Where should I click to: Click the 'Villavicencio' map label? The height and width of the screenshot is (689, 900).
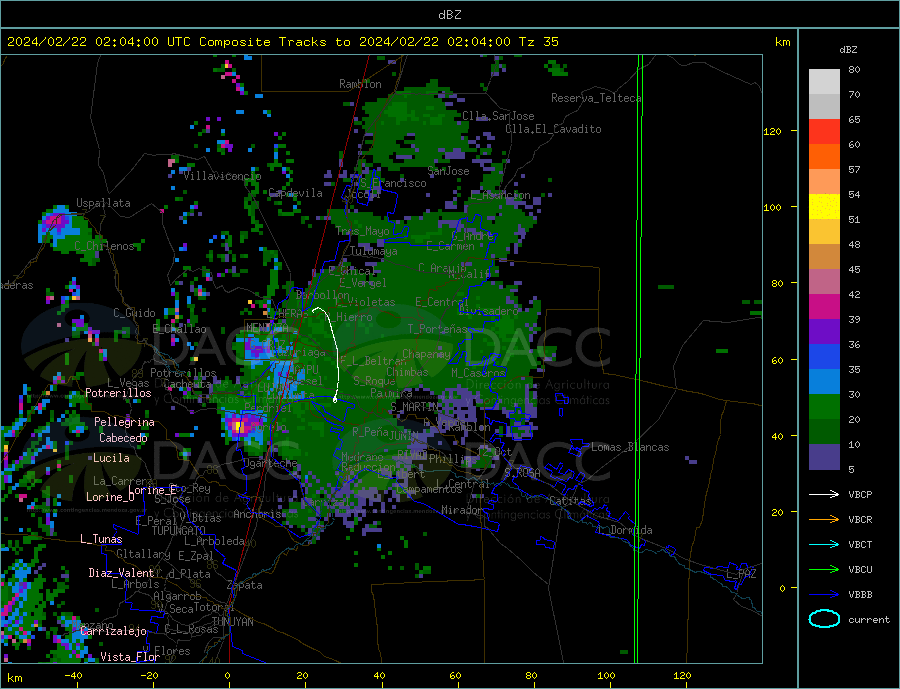tap(222, 176)
